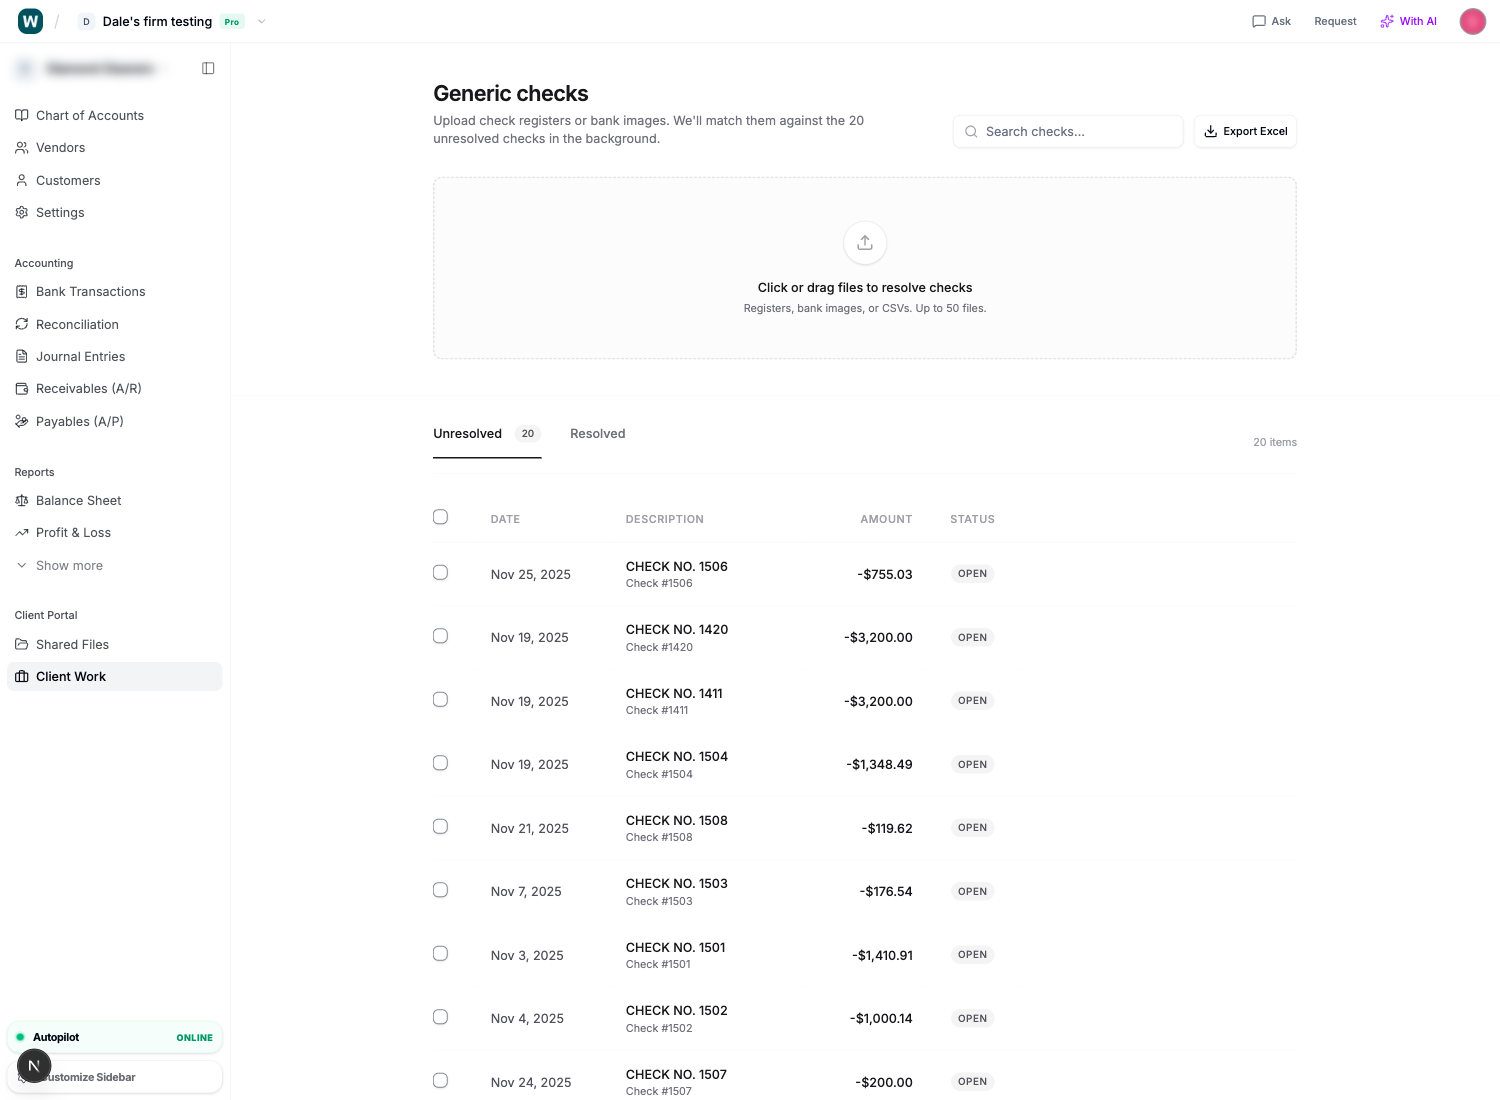
Task: Click the With AI button
Action: tap(1408, 21)
